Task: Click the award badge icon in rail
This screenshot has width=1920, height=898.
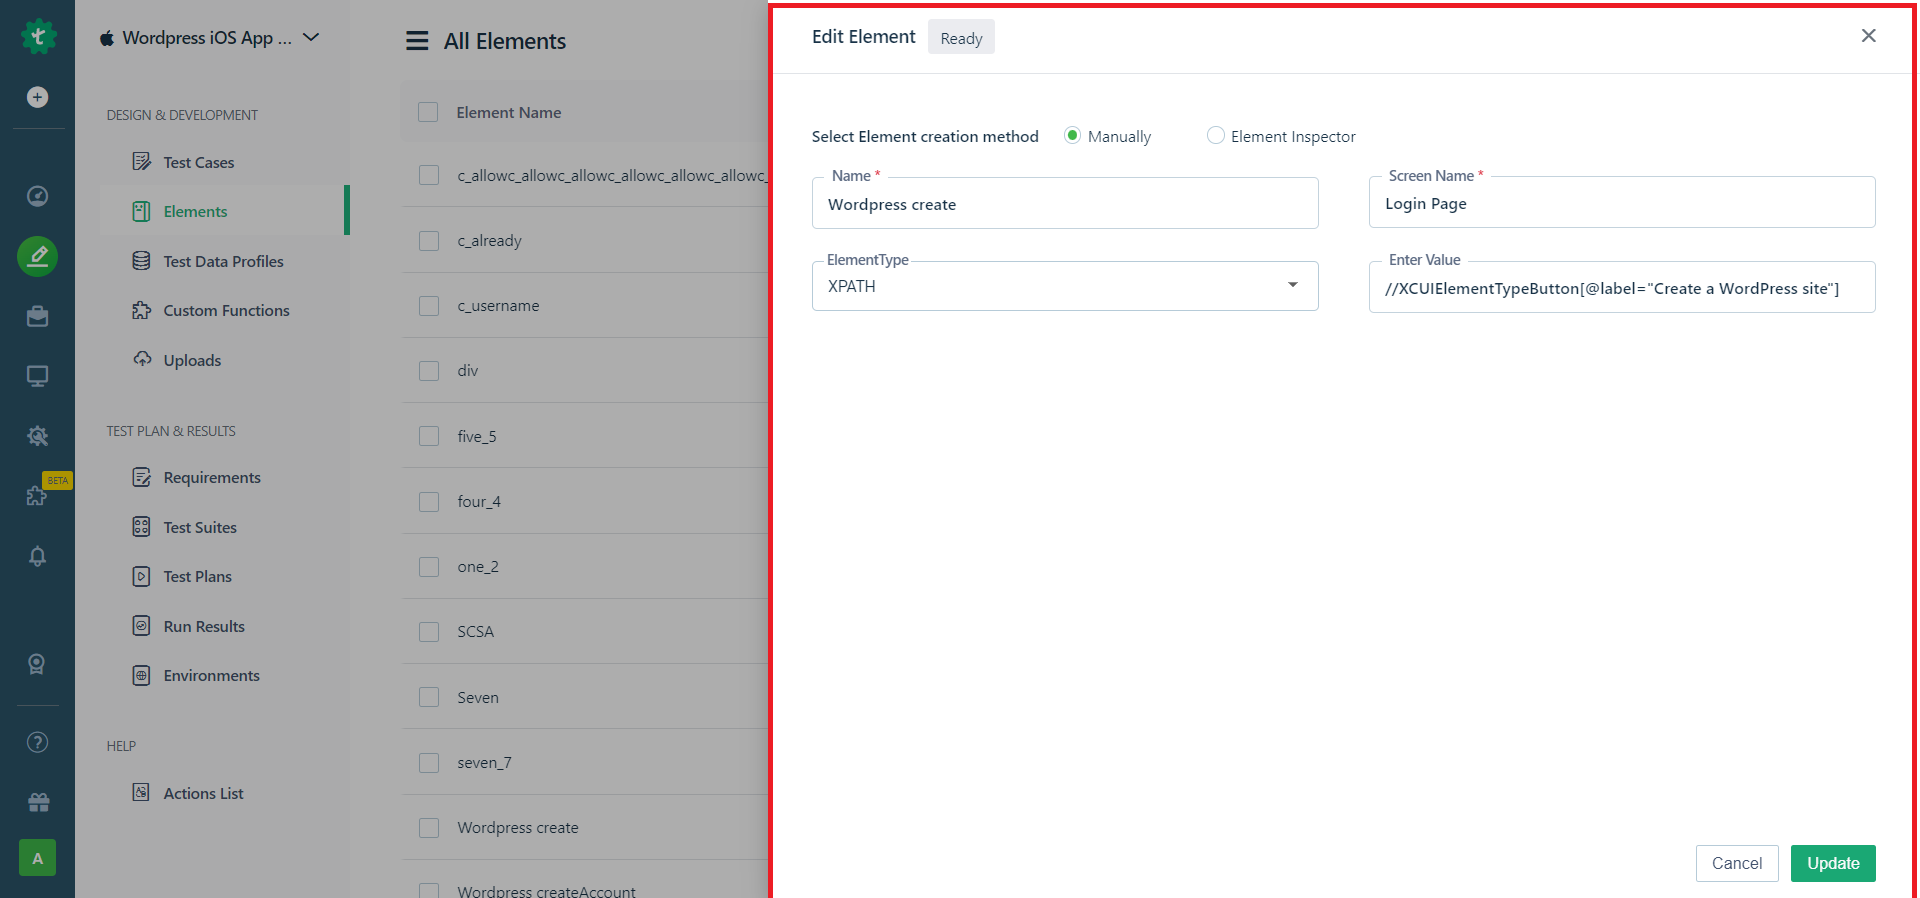Action: coord(37,664)
